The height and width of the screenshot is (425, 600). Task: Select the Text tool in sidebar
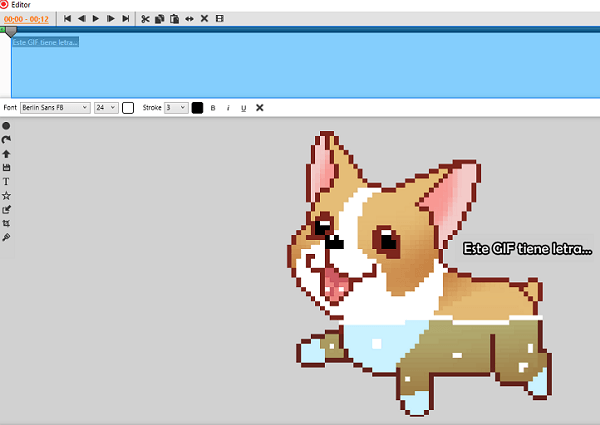6,182
